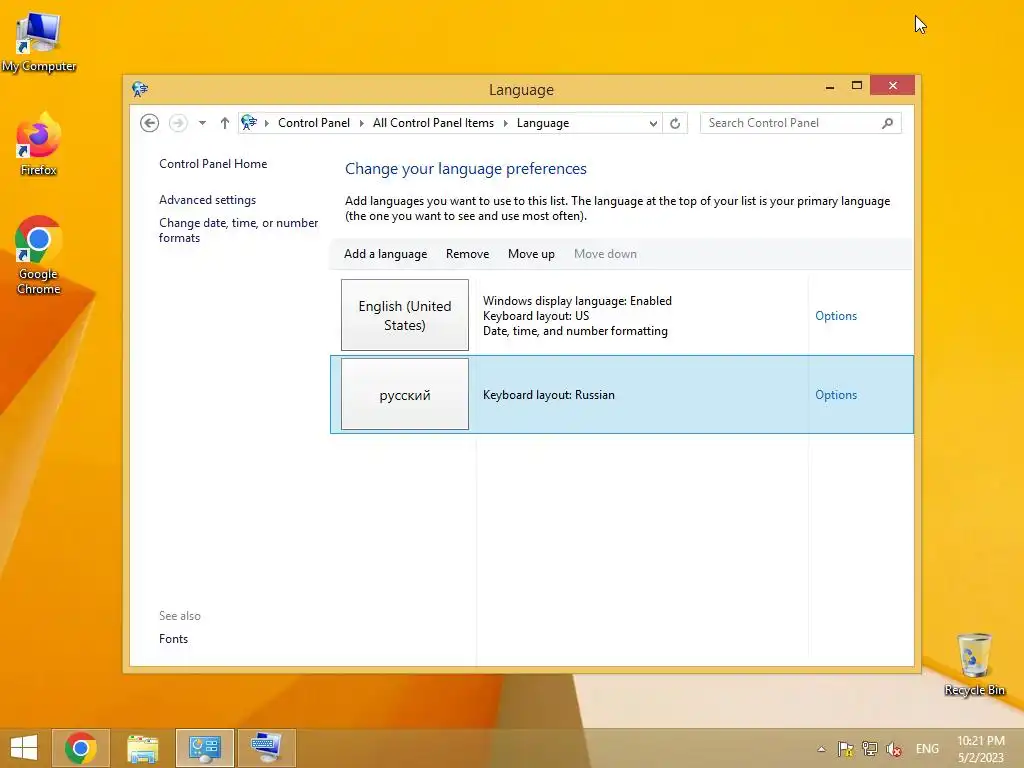
Task: Click the Language breadcrumb
Action: click(543, 123)
